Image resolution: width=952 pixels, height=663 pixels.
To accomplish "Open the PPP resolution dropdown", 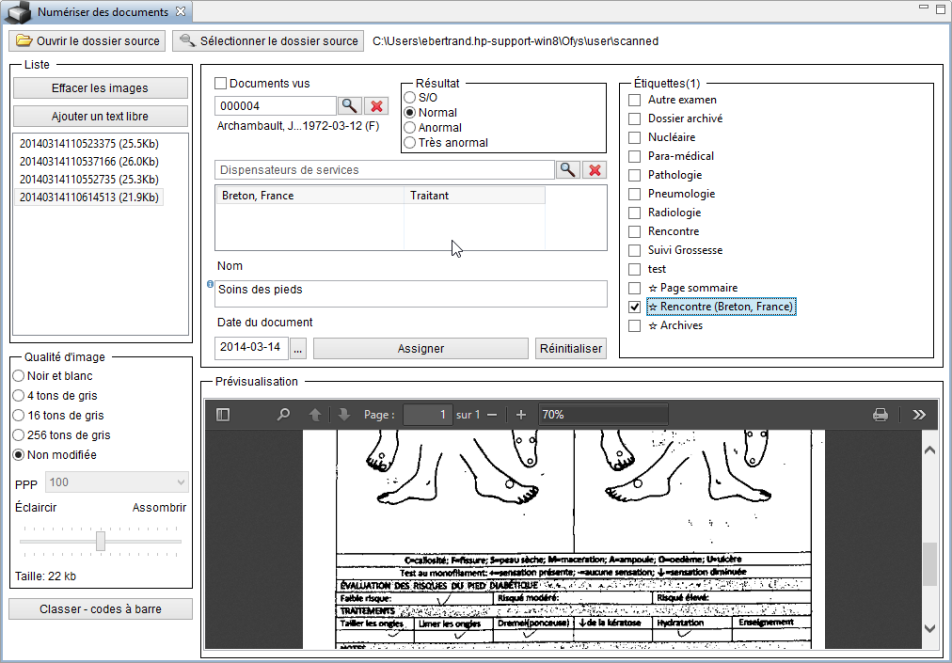I will pyautogui.click(x=116, y=482).
